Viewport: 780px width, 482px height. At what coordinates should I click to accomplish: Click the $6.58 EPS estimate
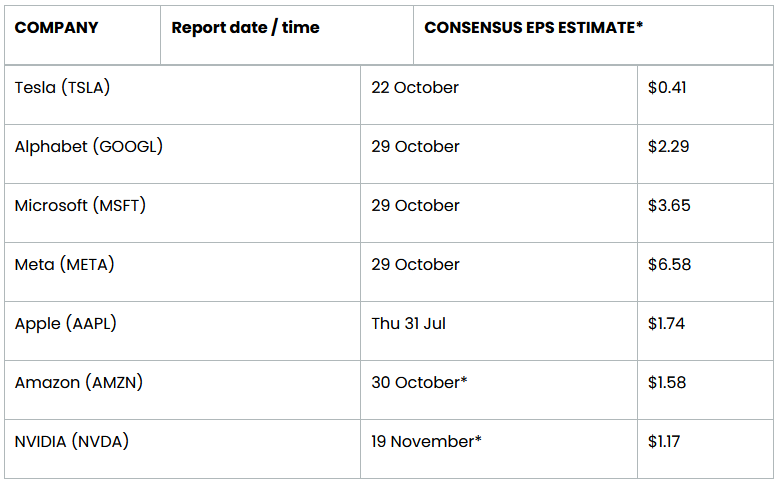[669, 265]
